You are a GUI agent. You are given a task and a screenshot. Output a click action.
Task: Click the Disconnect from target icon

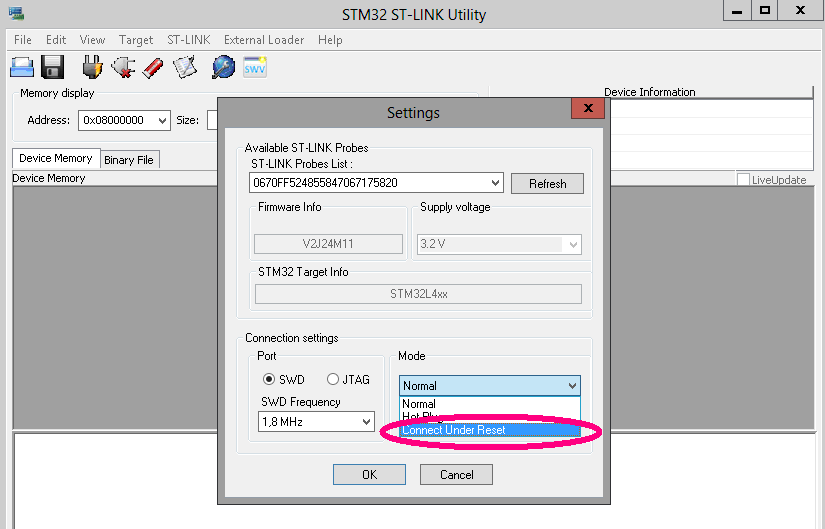(123, 67)
